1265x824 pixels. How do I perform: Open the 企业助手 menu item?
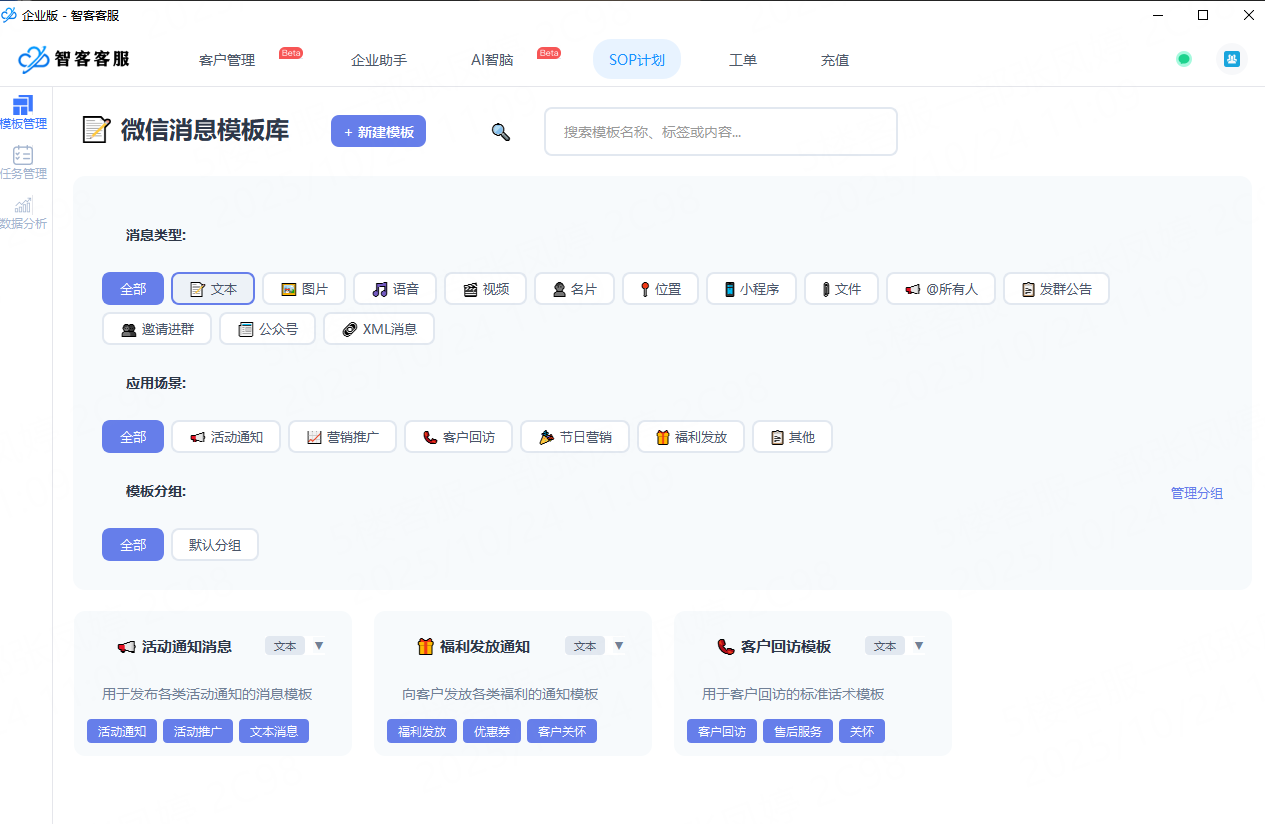(379, 59)
